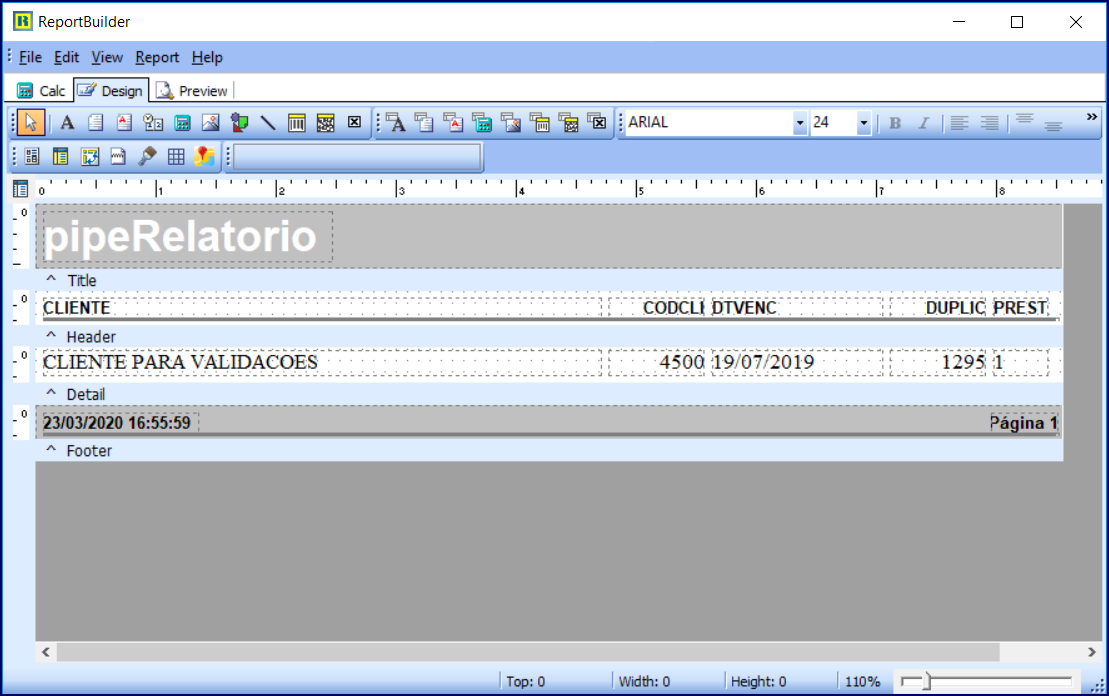Select the PageBreak component tool
The width and height of the screenshot is (1109, 696).
[118, 157]
